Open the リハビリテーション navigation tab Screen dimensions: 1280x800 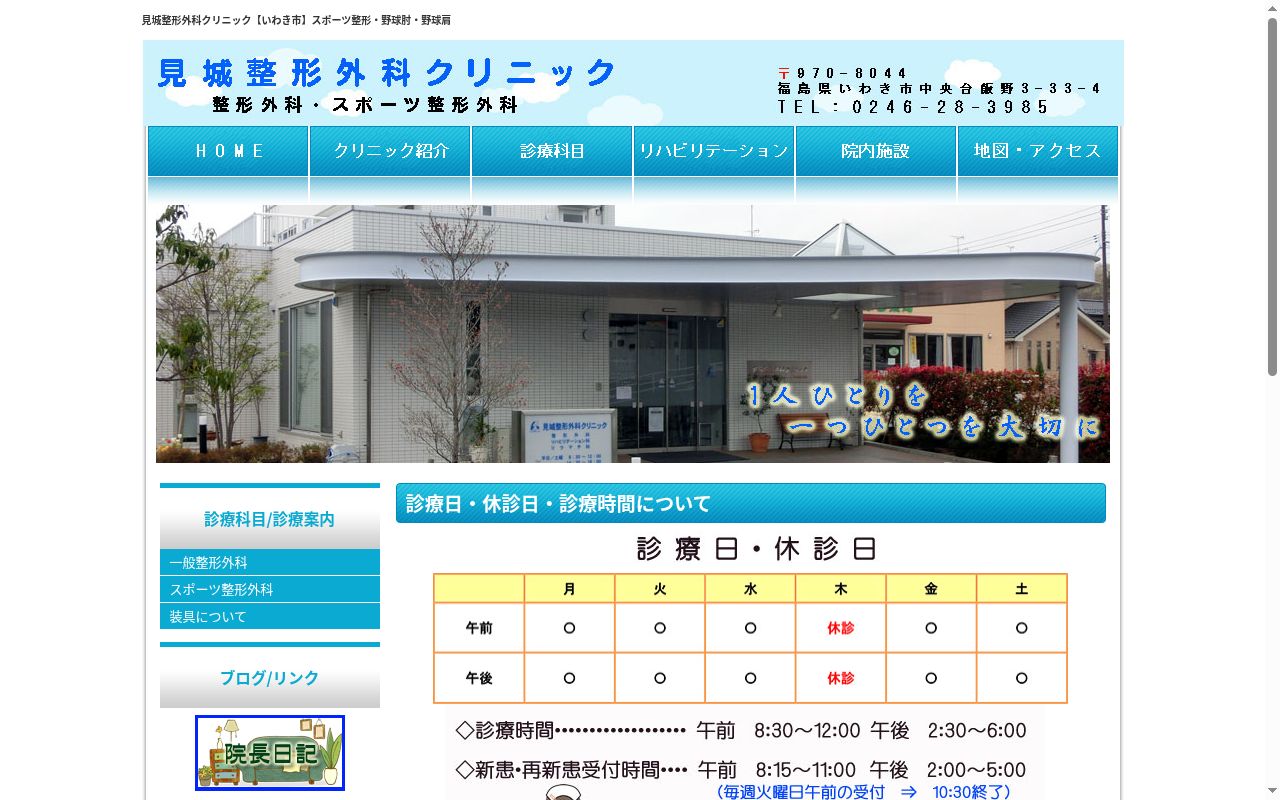714,151
